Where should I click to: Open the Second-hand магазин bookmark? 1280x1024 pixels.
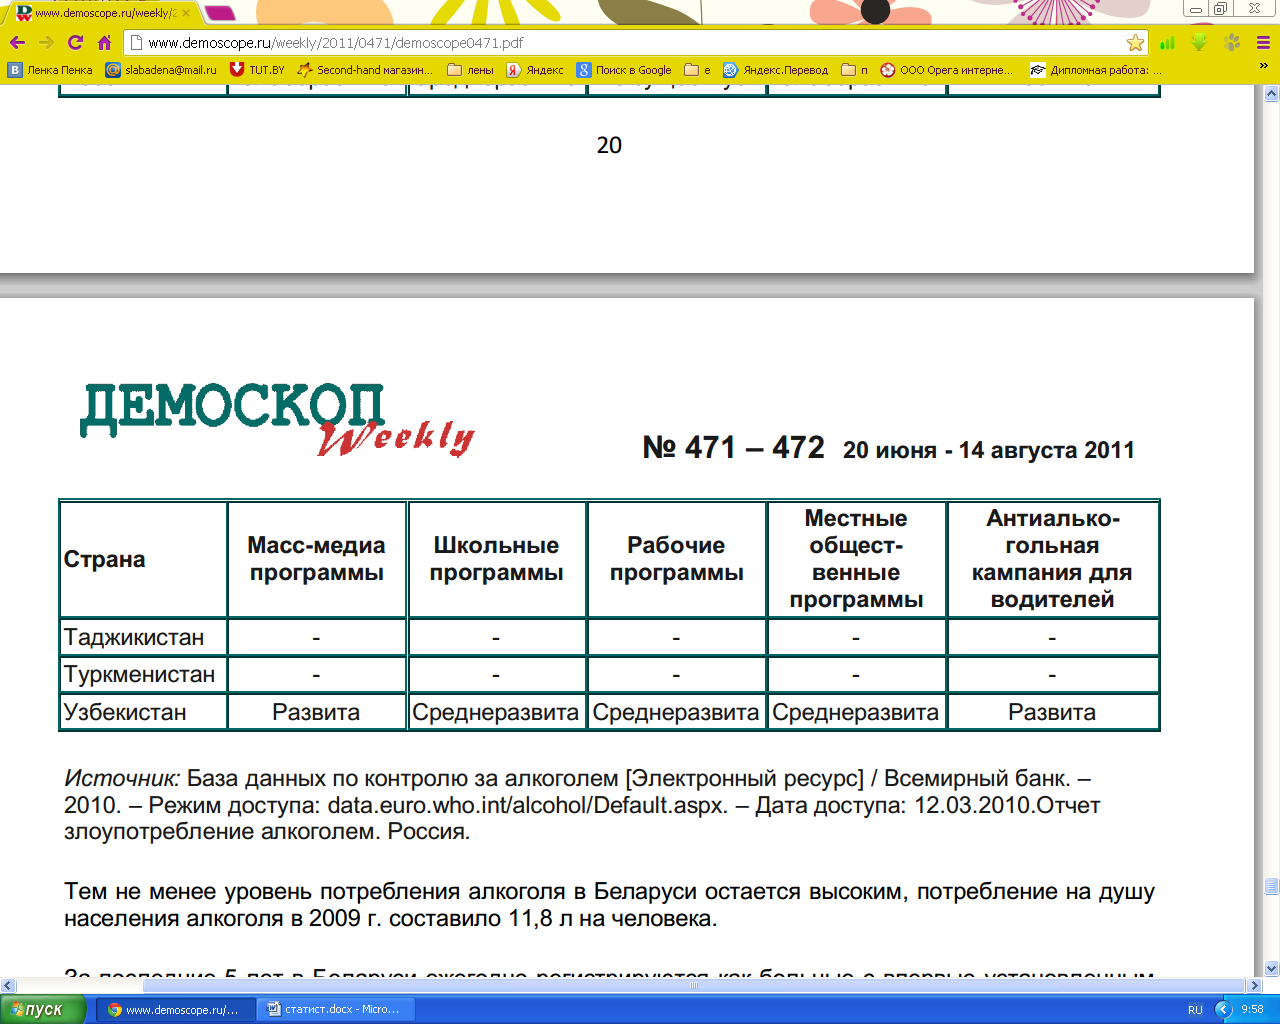(366, 70)
